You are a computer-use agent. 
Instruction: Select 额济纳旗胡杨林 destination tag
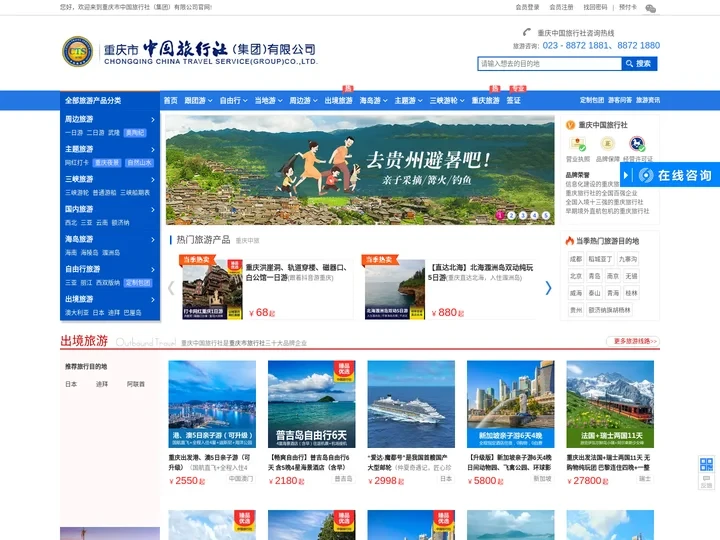[x=609, y=310]
